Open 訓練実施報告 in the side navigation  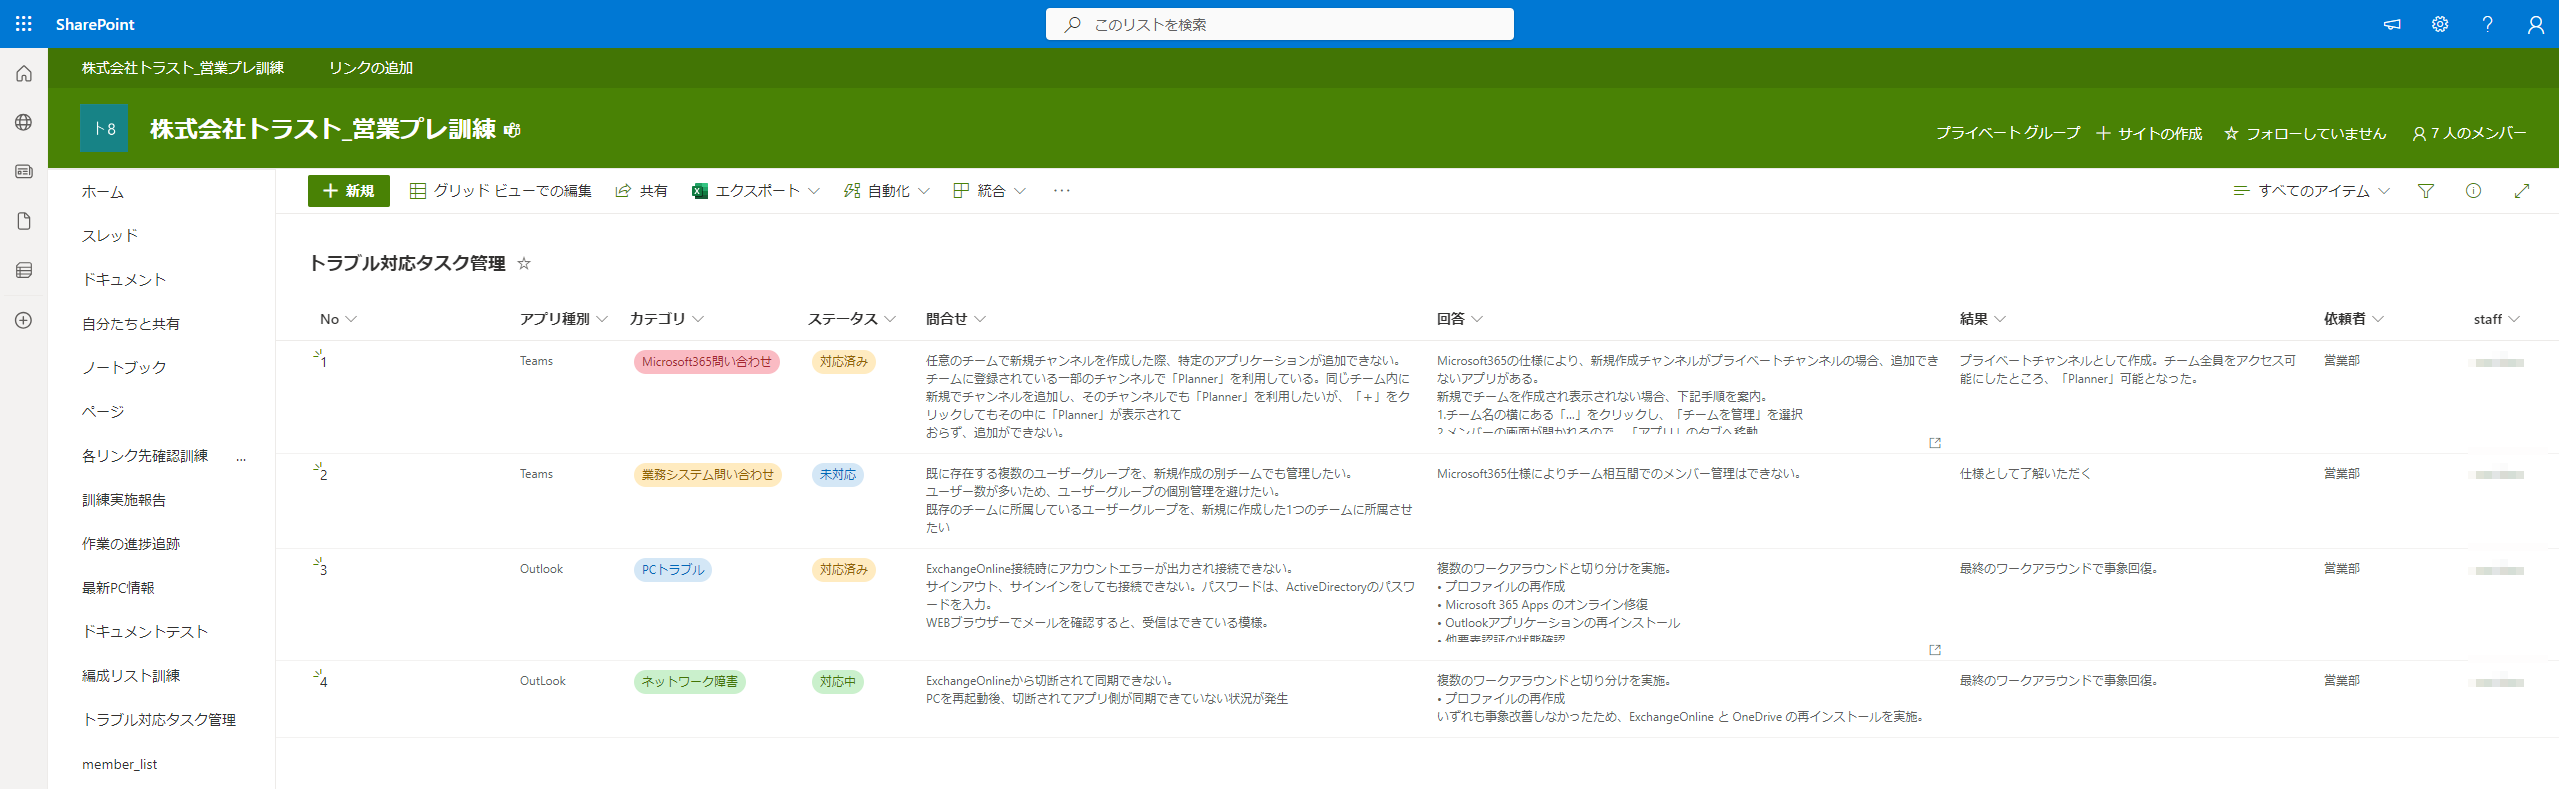[124, 500]
